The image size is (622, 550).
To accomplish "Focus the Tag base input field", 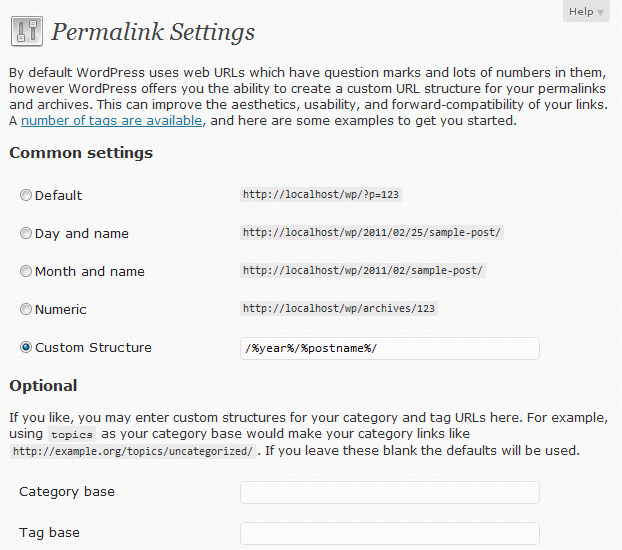I will 389,533.
